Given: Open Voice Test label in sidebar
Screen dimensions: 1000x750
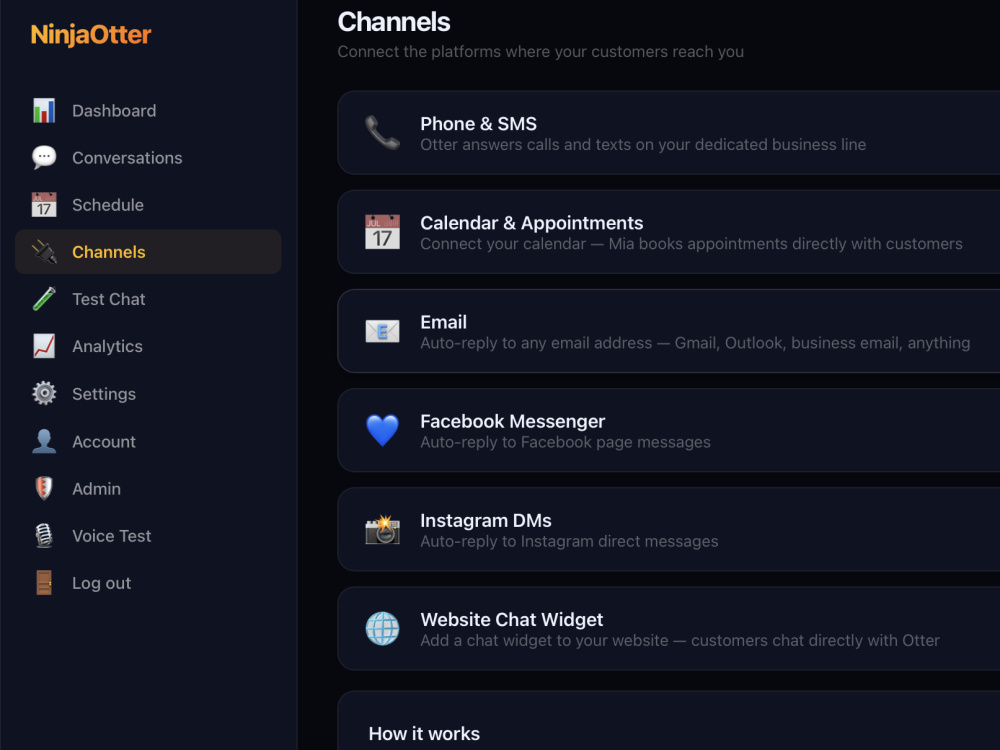Looking at the screenshot, I should pos(112,536).
